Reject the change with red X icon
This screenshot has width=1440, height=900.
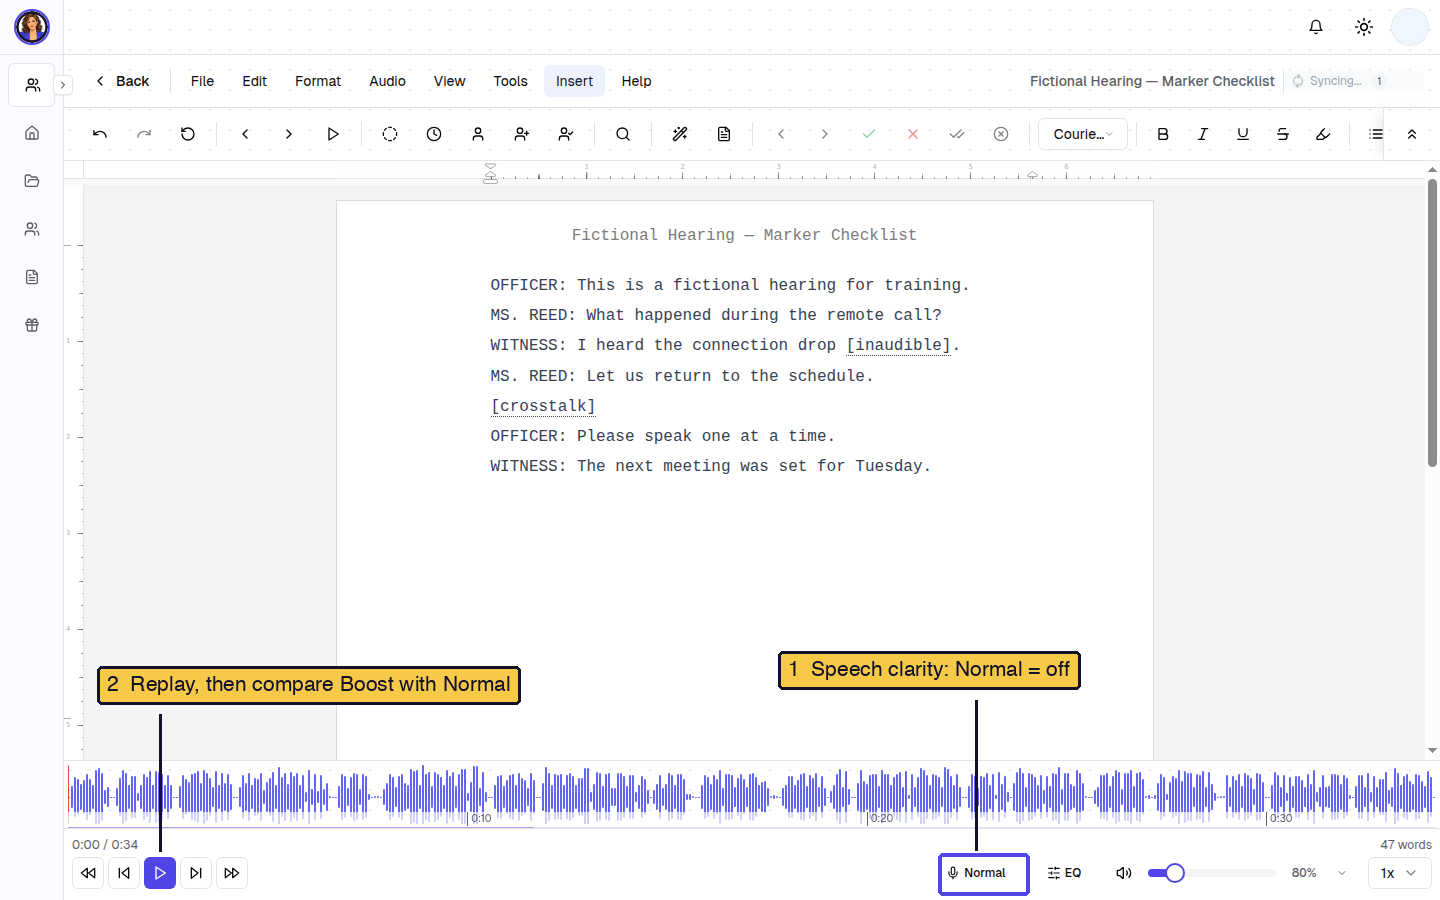913,134
